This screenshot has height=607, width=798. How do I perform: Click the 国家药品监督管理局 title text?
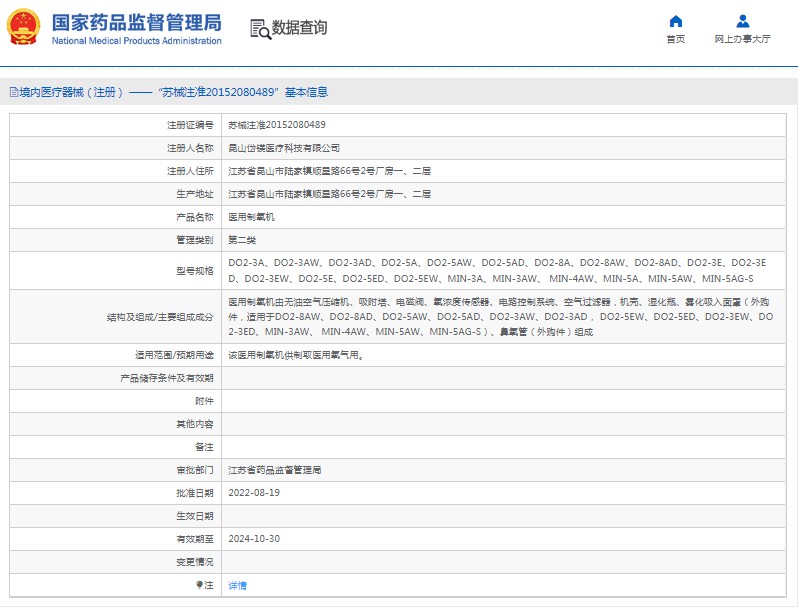(x=136, y=22)
